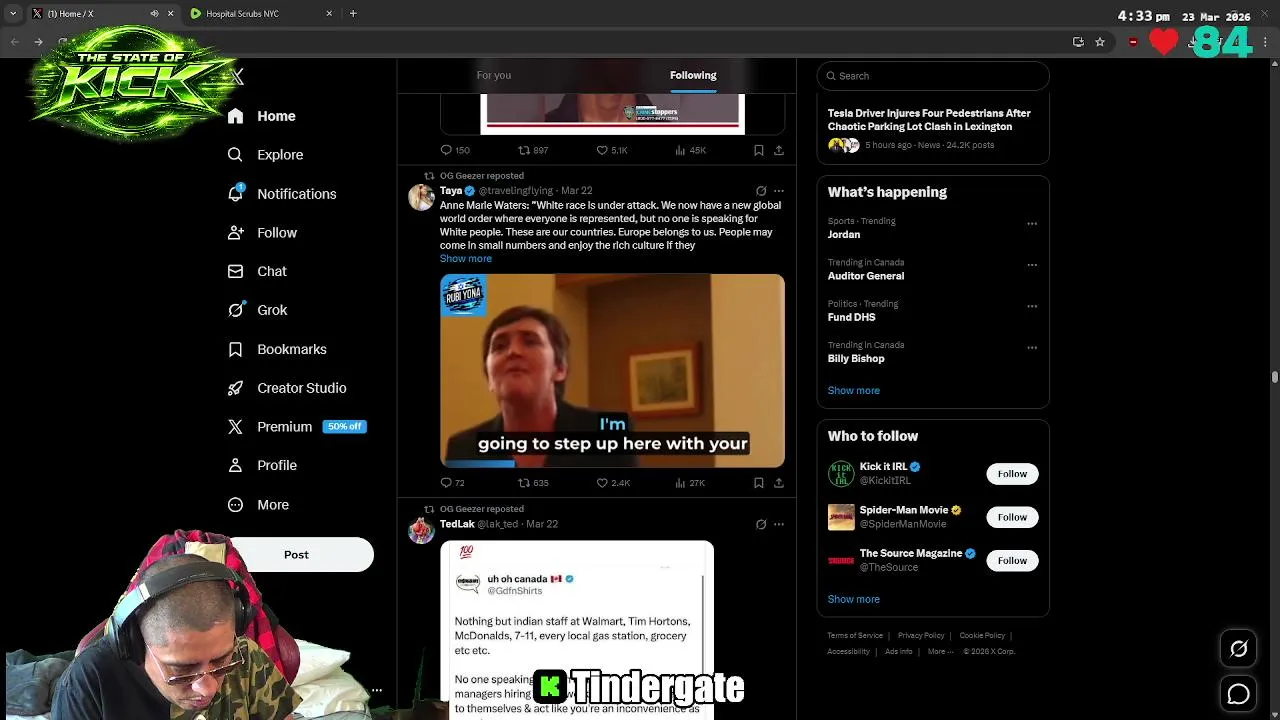The height and width of the screenshot is (720, 1280).
Task: Click the Notifications bell icon
Action: tap(235, 194)
